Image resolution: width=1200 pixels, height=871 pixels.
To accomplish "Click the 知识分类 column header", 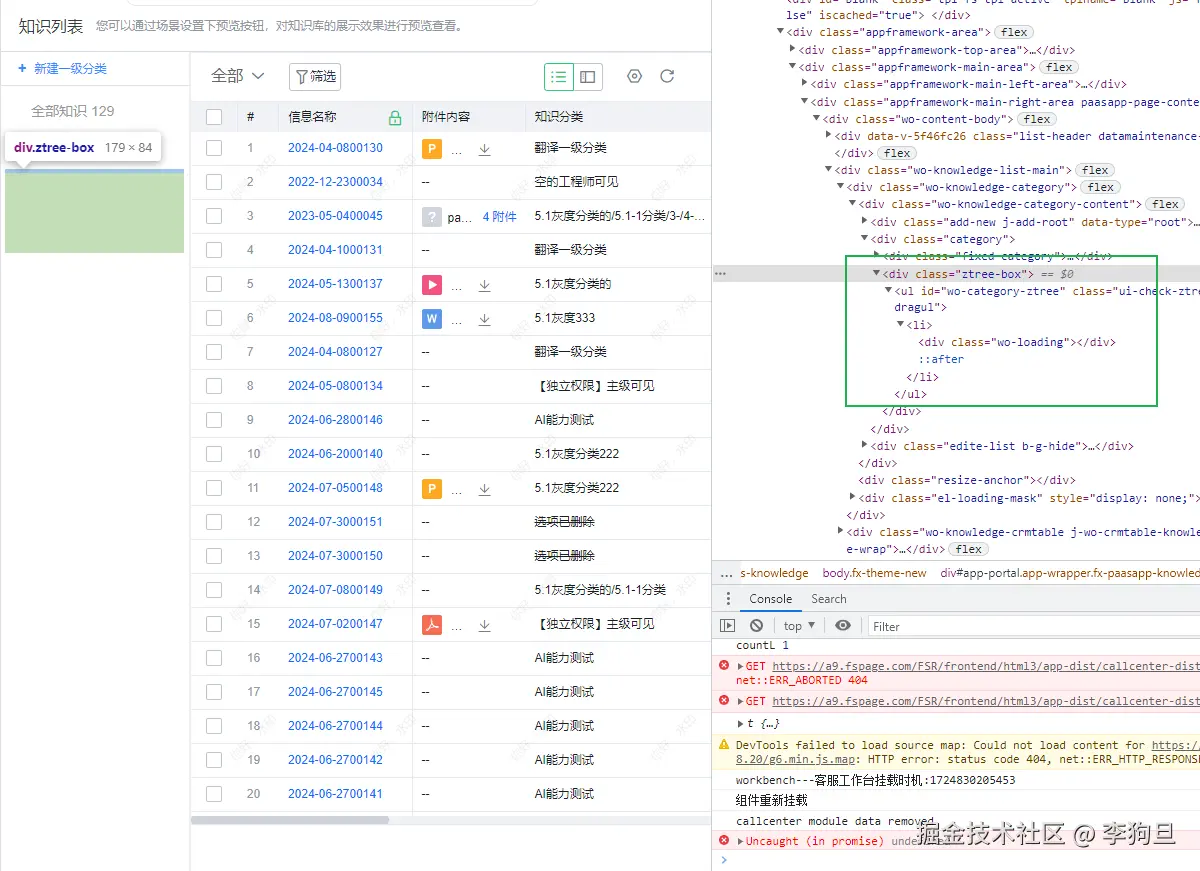I will (x=559, y=117).
